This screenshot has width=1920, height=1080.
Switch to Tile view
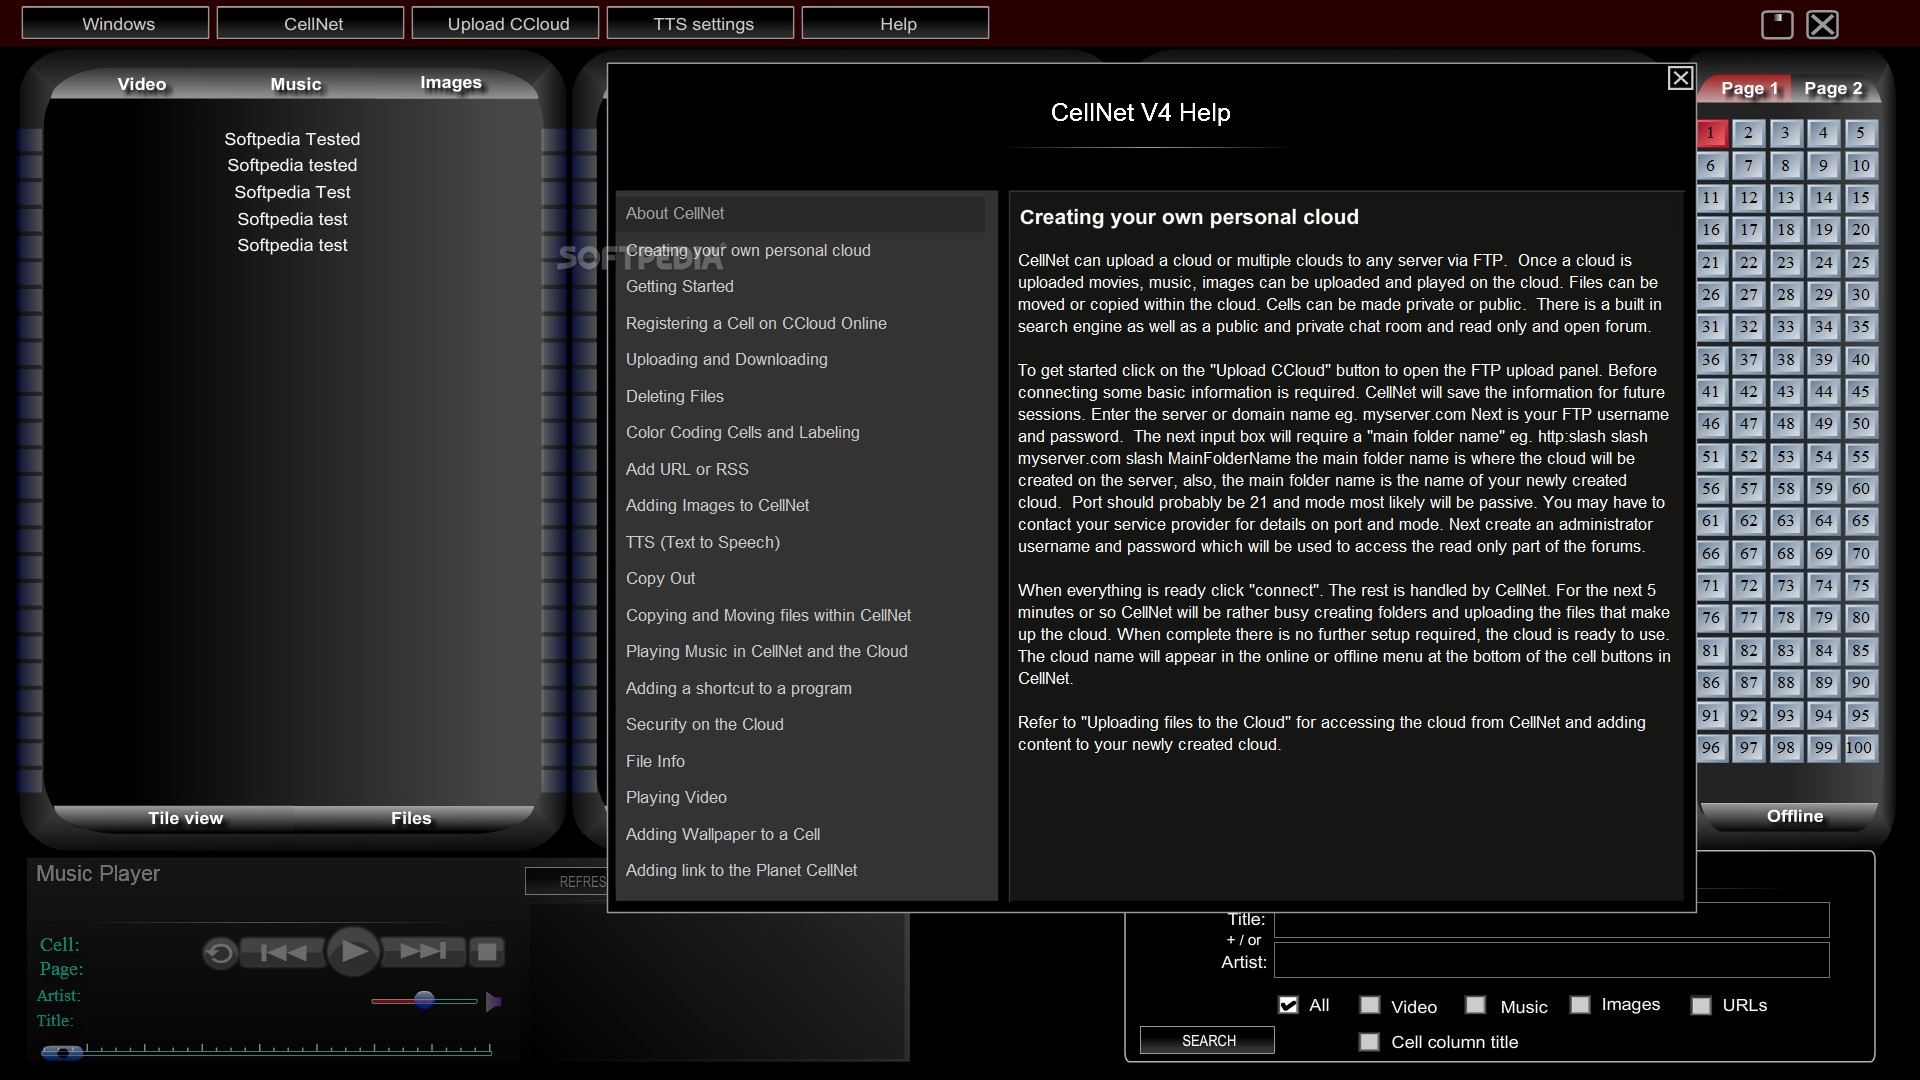tap(186, 818)
